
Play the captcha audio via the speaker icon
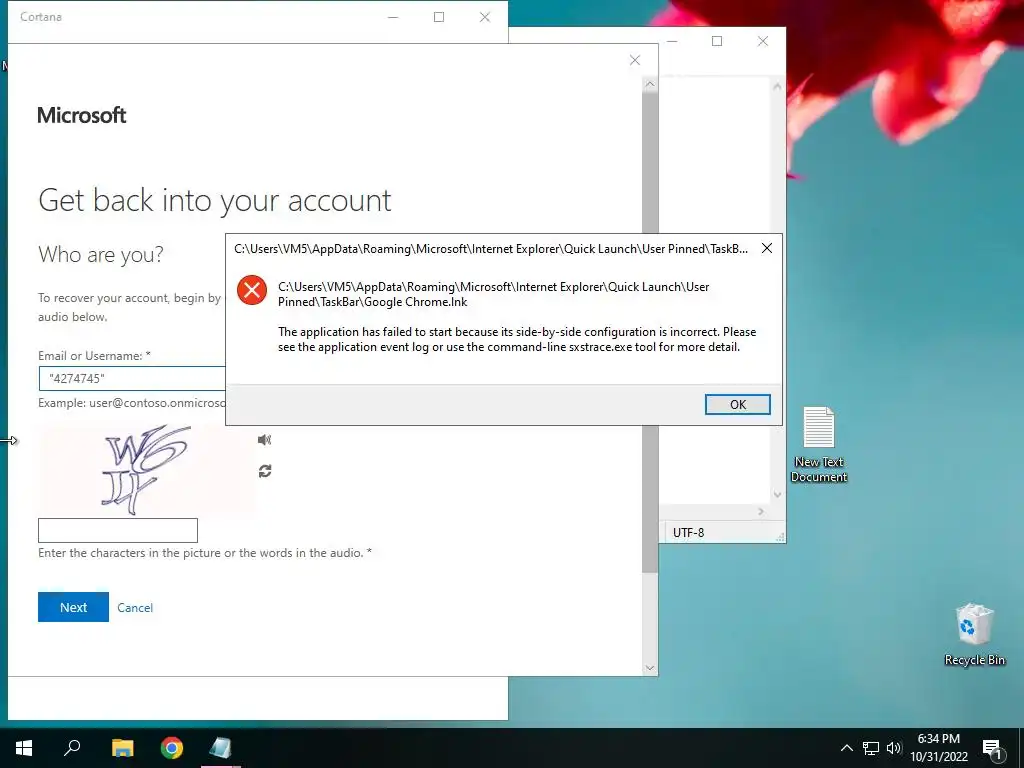tap(264, 440)
